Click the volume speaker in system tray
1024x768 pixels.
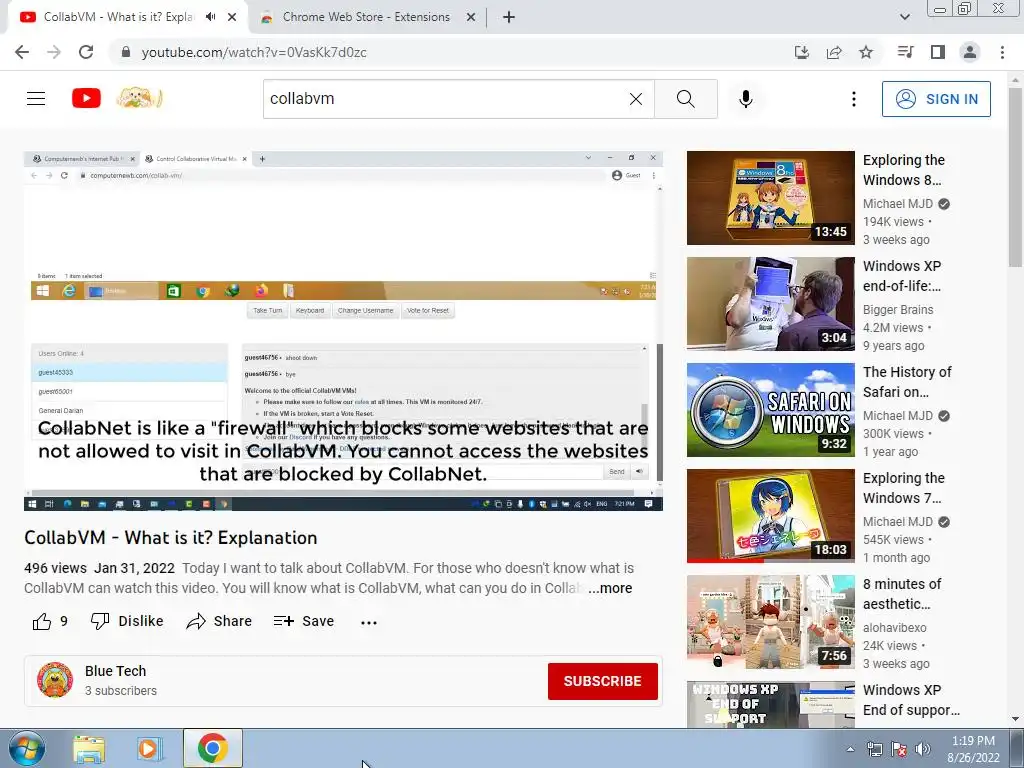(923, 749)
